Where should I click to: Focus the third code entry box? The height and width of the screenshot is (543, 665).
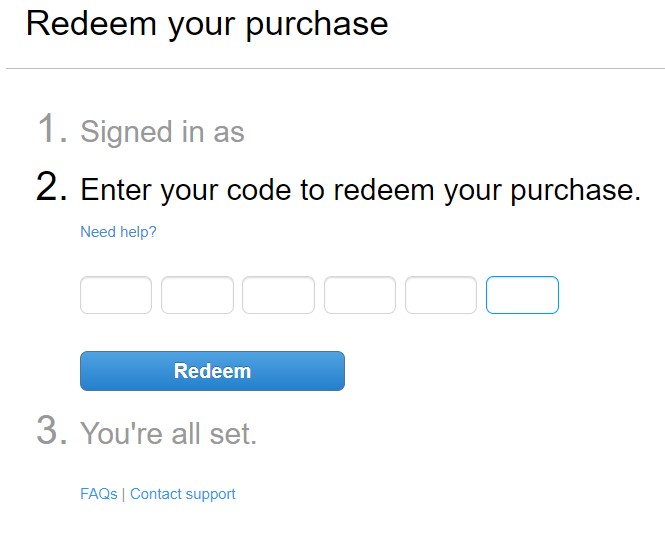point(278,295)
